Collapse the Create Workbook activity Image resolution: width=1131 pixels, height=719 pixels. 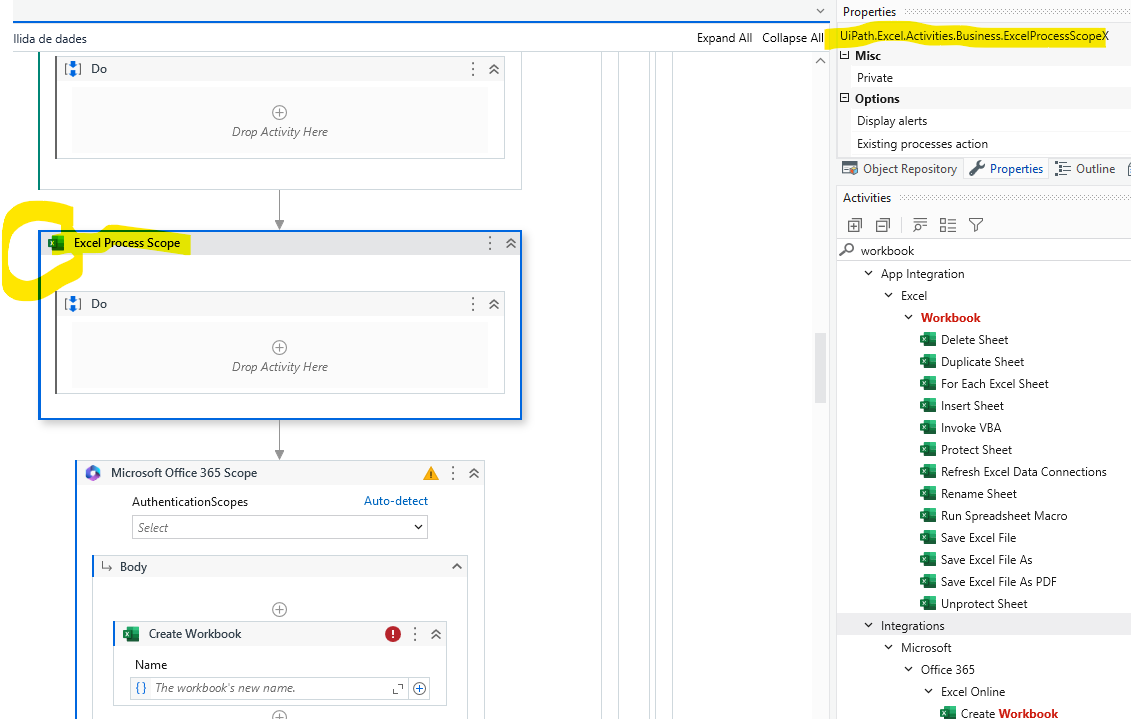(x=436, y=634)
